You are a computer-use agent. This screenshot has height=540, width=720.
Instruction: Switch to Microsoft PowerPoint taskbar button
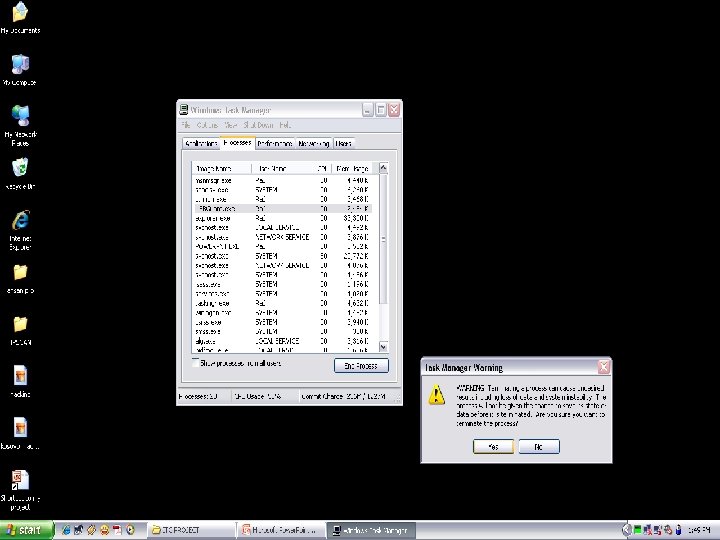click(281, 530)
